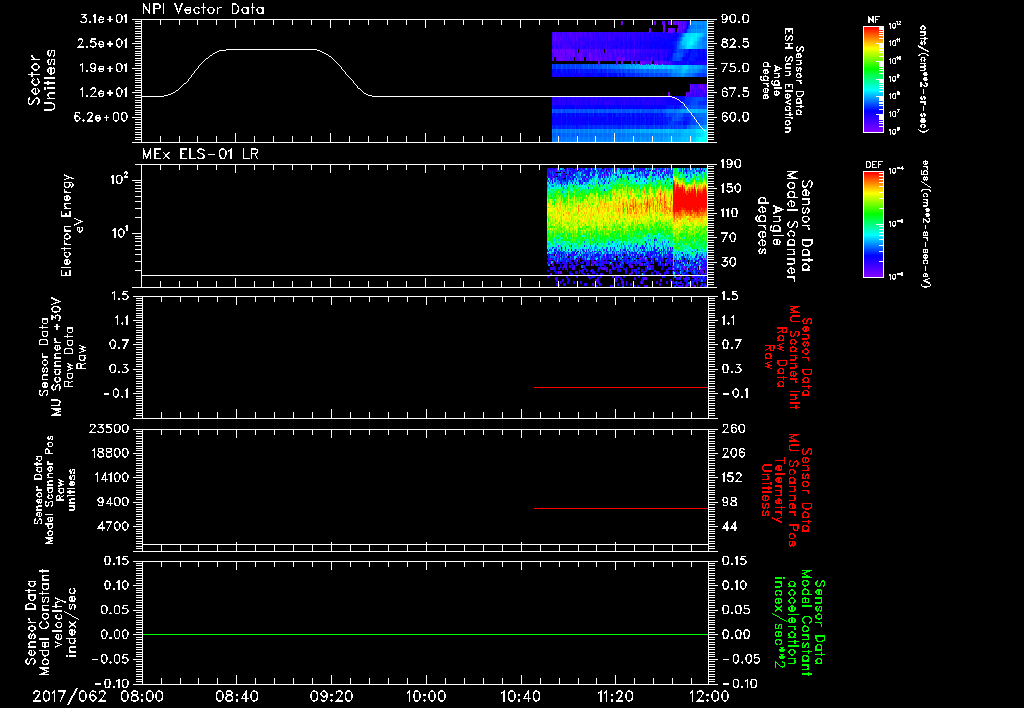Select the green "Model Constant acceleration" axis title

tap(799, 622)
